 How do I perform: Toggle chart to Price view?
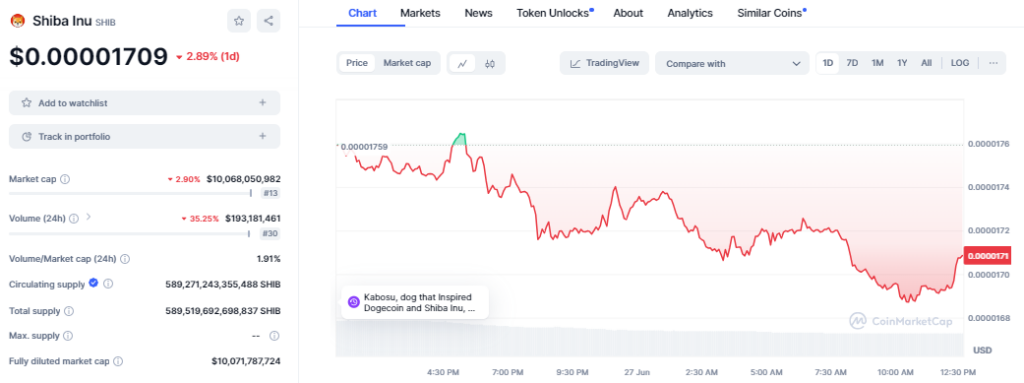pos(357,63)
